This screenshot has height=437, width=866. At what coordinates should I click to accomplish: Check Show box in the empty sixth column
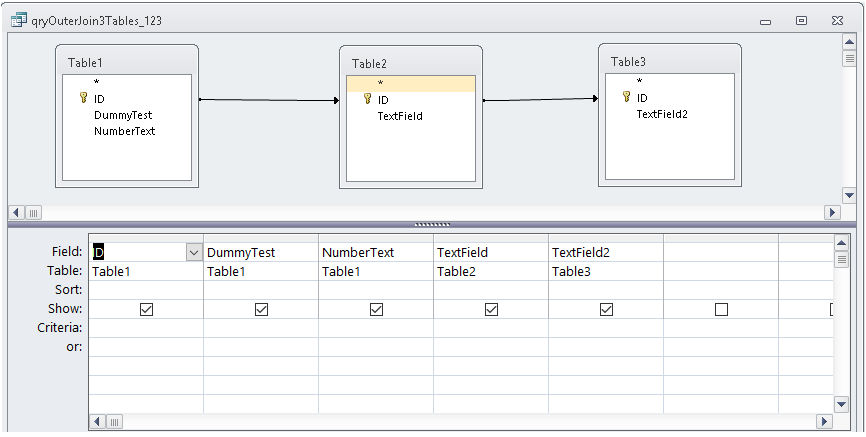point(721,309)
